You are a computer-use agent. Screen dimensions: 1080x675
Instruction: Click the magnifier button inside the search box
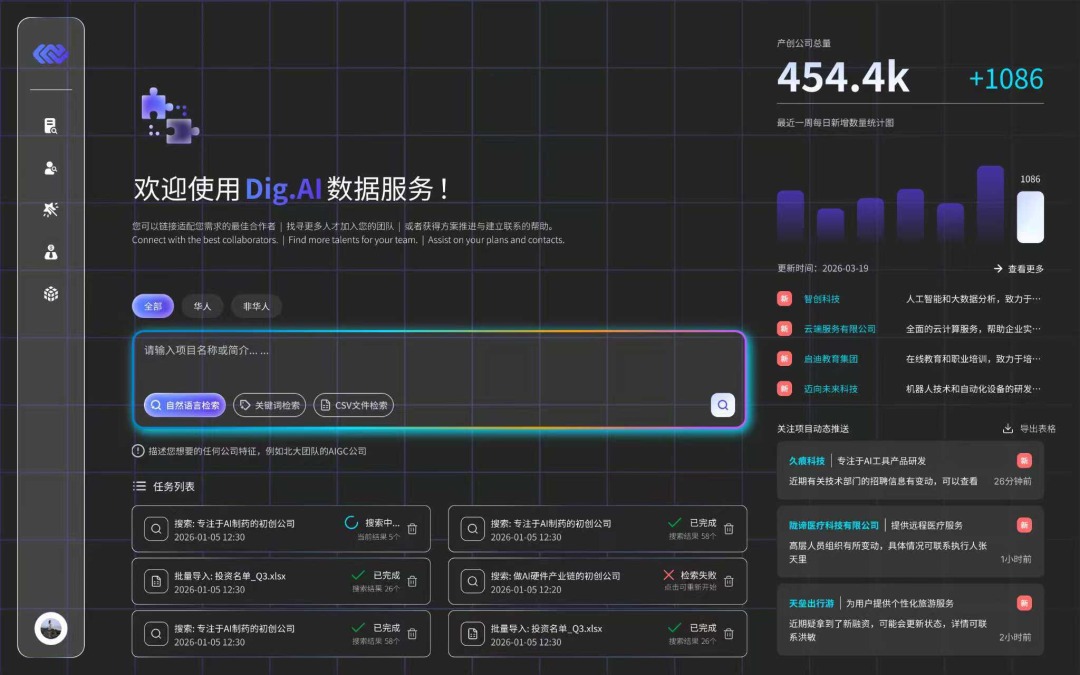(x=723, y=404)
